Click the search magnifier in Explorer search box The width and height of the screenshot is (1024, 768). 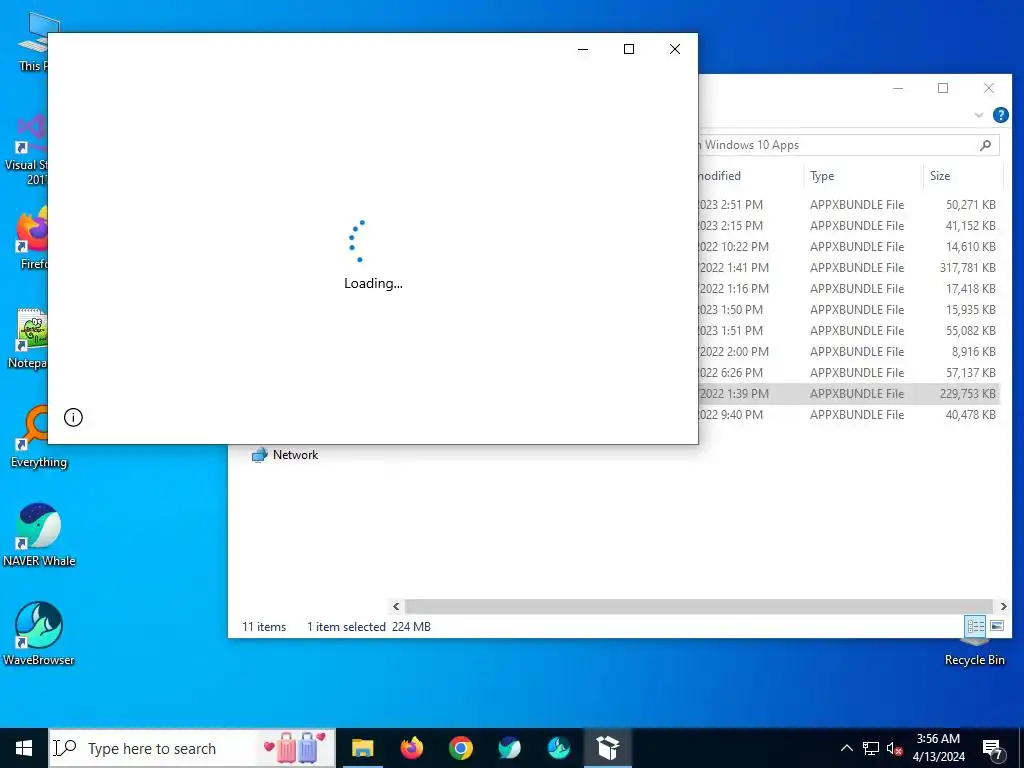click(x=985, y=145)
